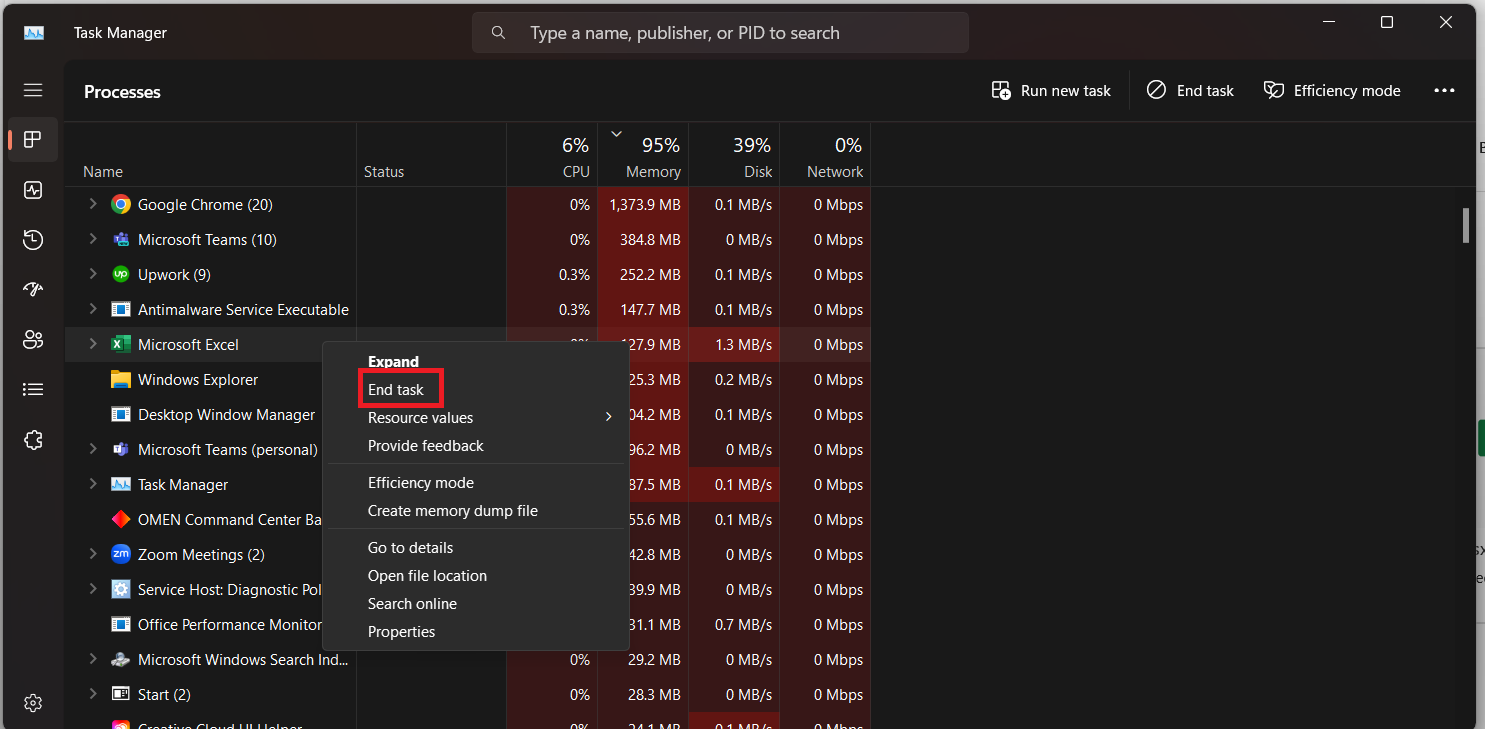Select the 1.3 MB/s disk cell
1485x729 pixels.
pos(734,344)
